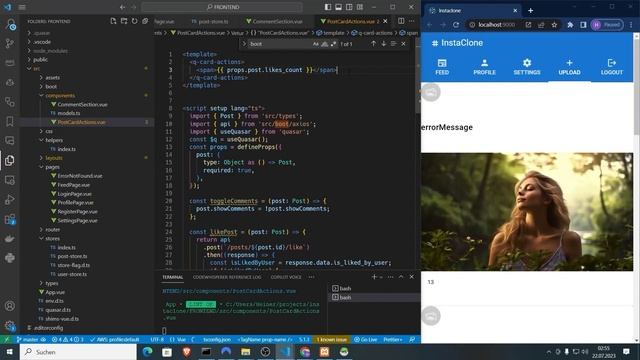The image size is (640, 360).
Task: Bookmark the localhost page with the star
Action: [x=554, y=25]
